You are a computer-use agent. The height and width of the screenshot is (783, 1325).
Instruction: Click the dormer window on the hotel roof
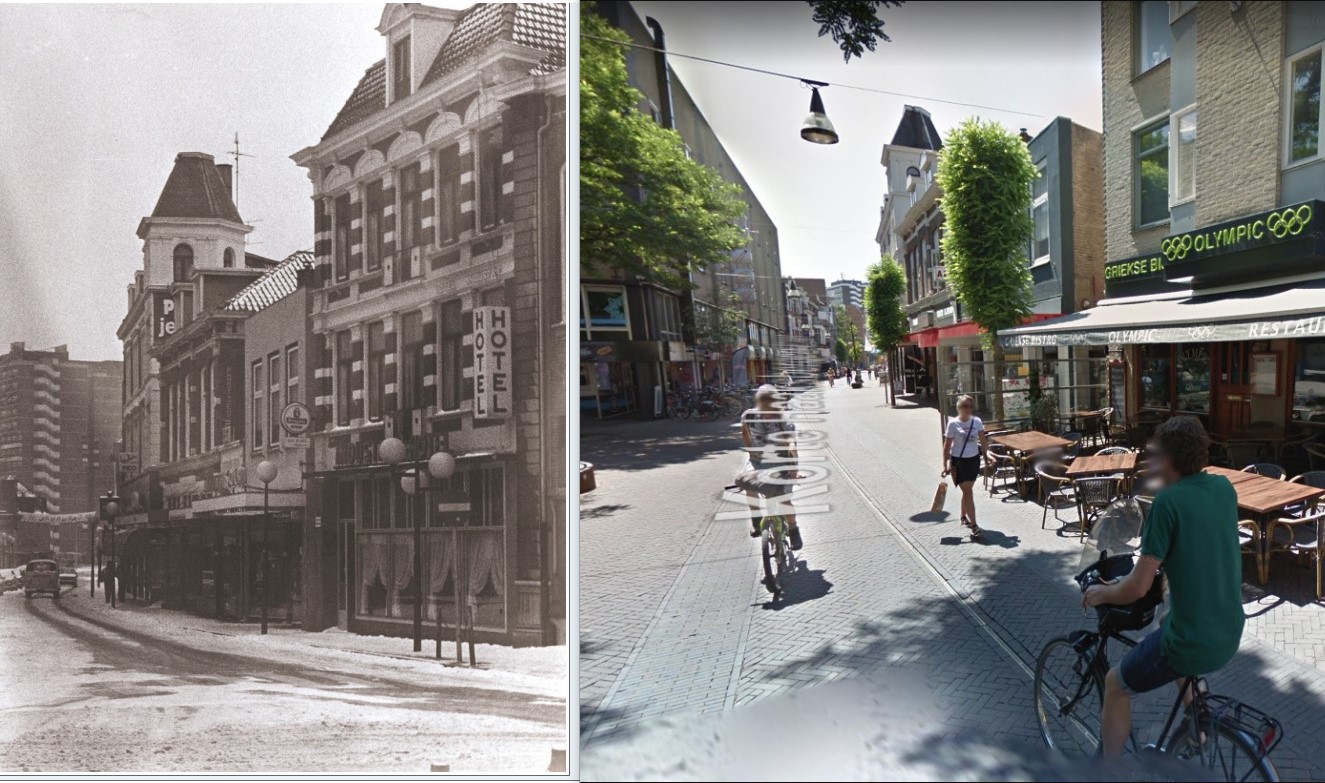coord(403,66)
